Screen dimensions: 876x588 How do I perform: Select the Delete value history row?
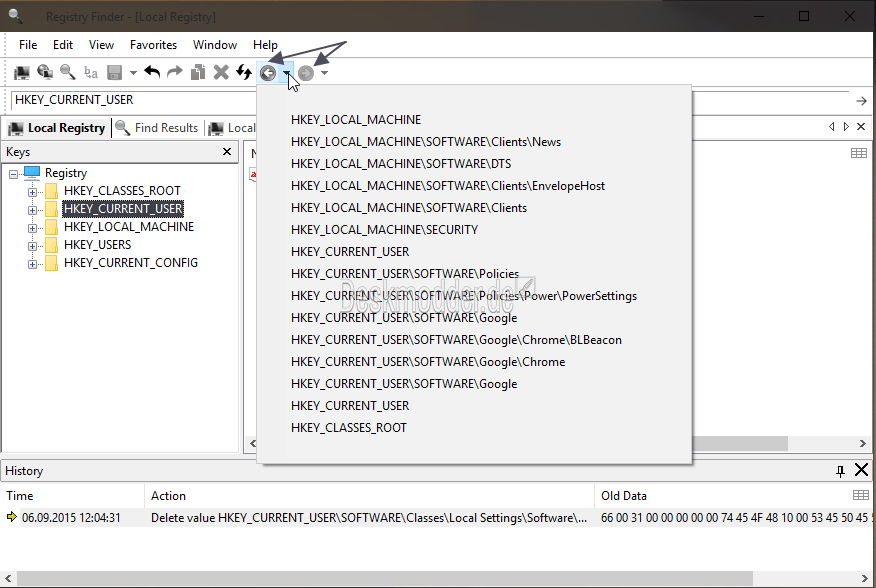(438, 518)
